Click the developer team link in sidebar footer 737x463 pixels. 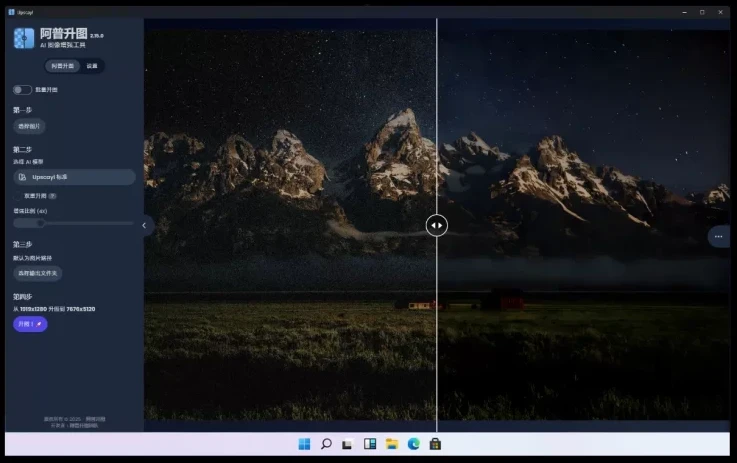click(x=84, y=425)
